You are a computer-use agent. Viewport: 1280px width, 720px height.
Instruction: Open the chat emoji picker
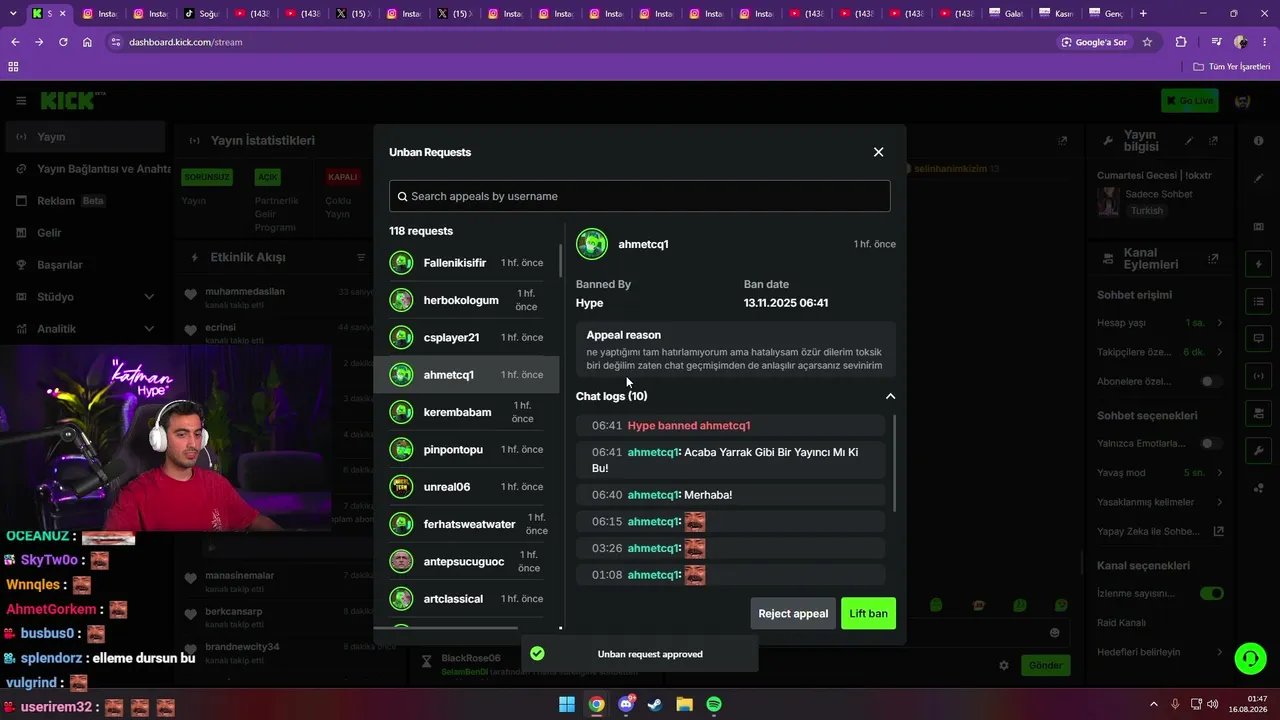click(x=1054, y=632)
